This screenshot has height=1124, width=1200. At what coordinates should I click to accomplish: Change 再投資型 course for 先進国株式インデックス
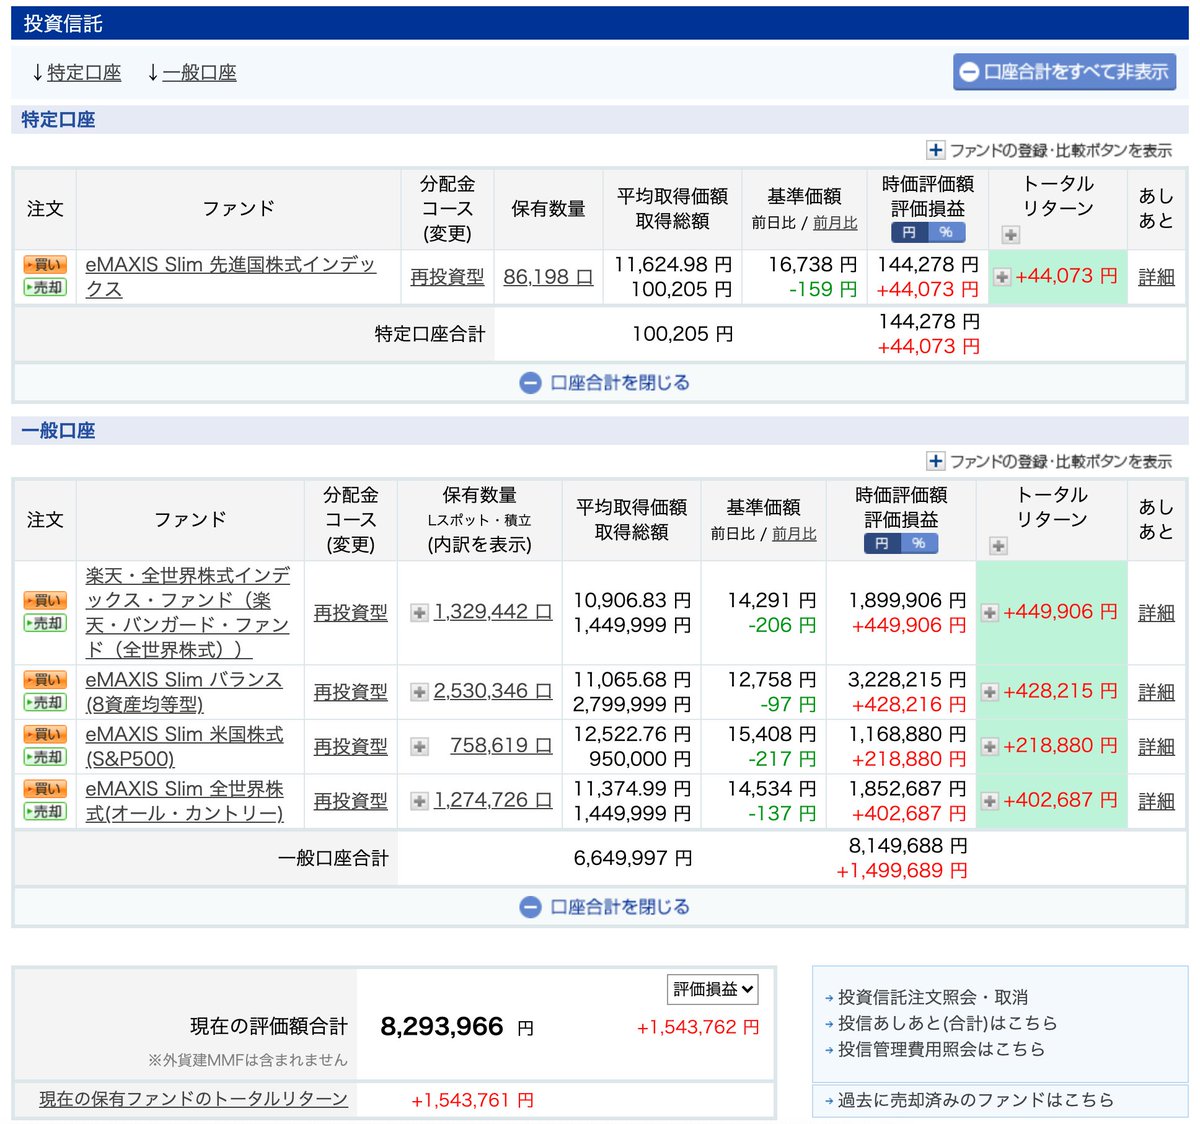(447, 277)
